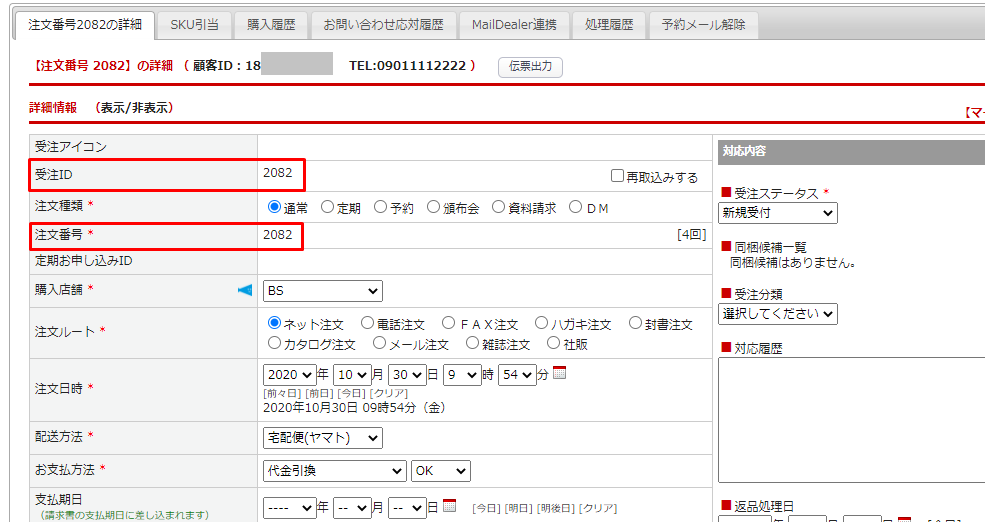Select 封書注文 as order route

(635, 323)
